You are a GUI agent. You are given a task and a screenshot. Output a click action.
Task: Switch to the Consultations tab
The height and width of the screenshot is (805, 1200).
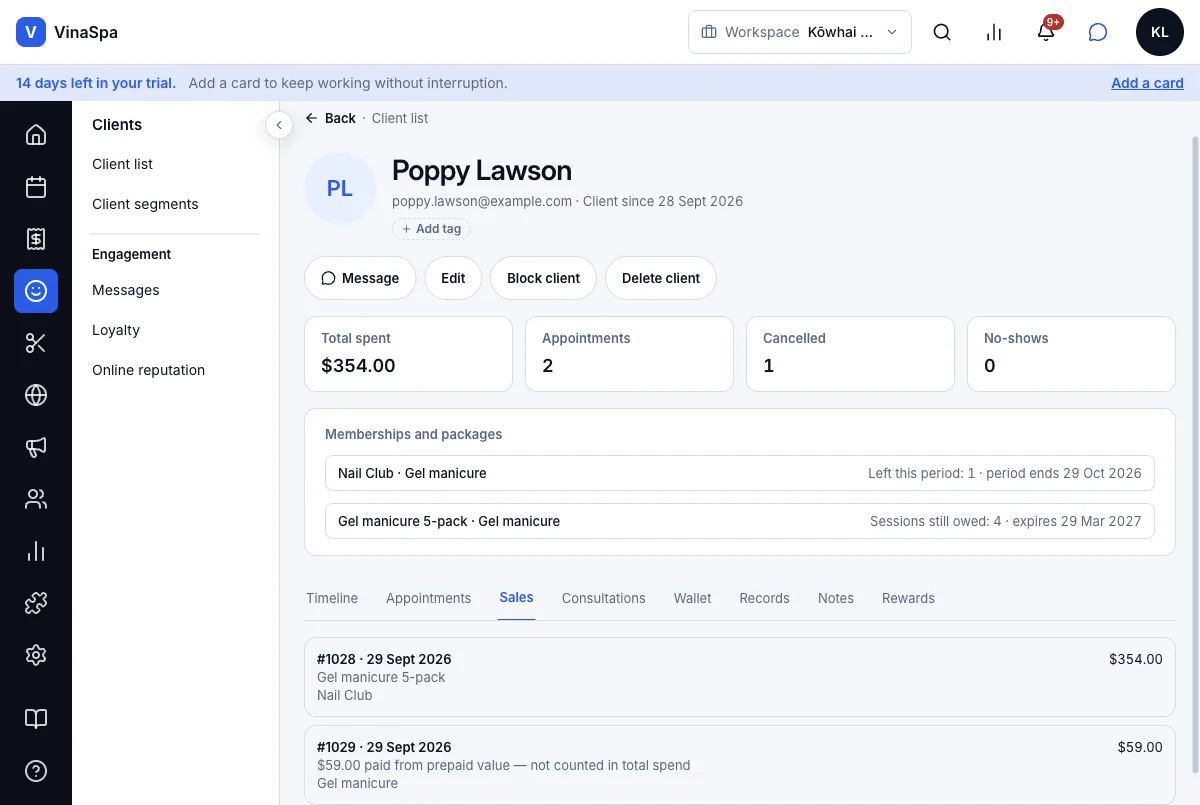click(604, 598)
